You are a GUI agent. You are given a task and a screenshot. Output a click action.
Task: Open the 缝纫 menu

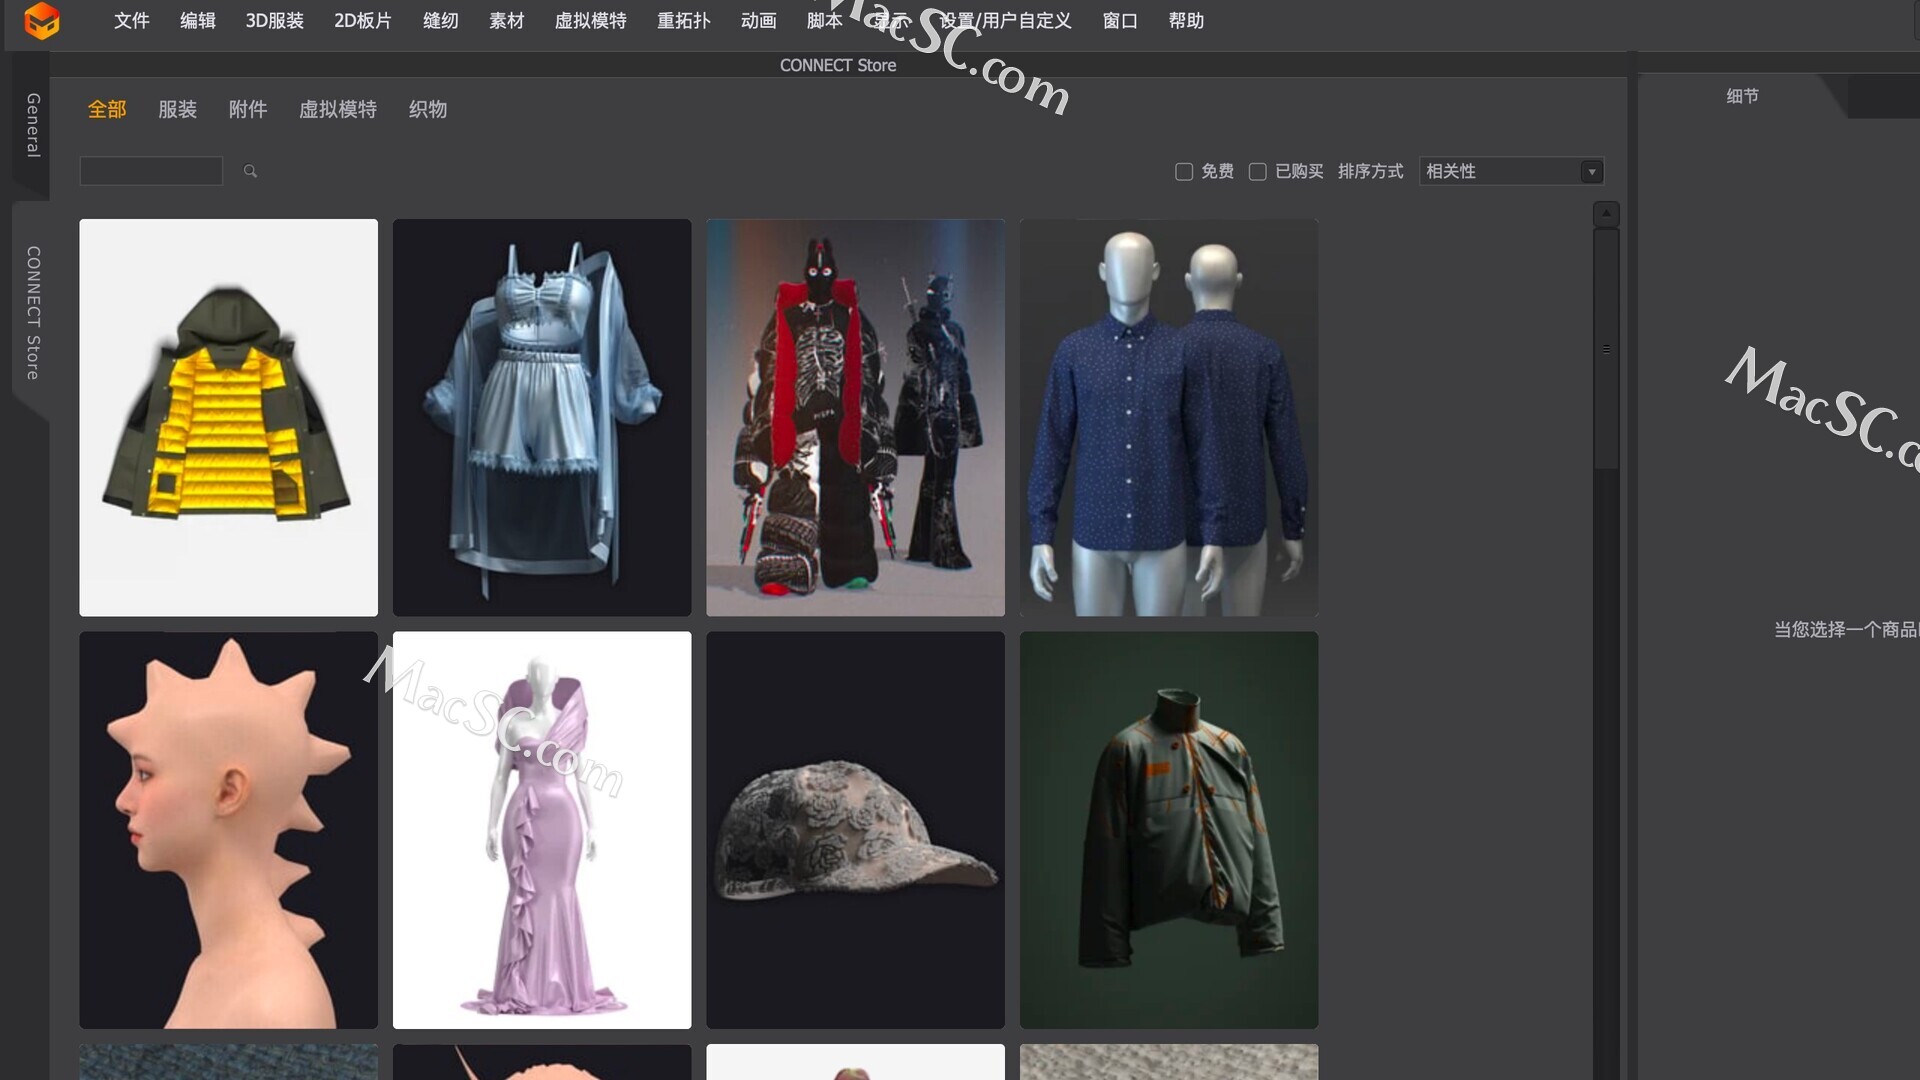[440, 21]
